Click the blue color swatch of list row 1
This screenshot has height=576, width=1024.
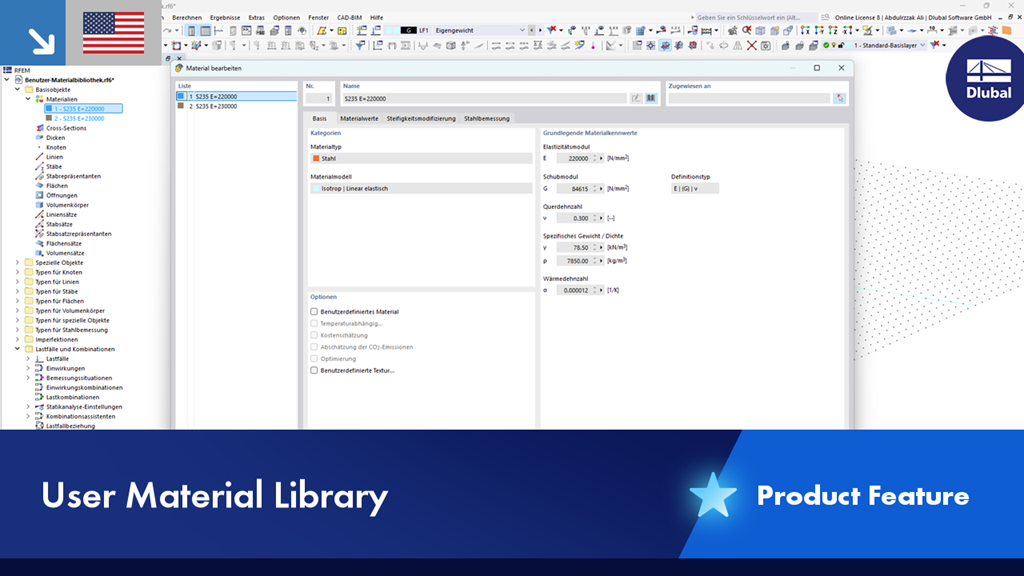click(x=181, y=96)
